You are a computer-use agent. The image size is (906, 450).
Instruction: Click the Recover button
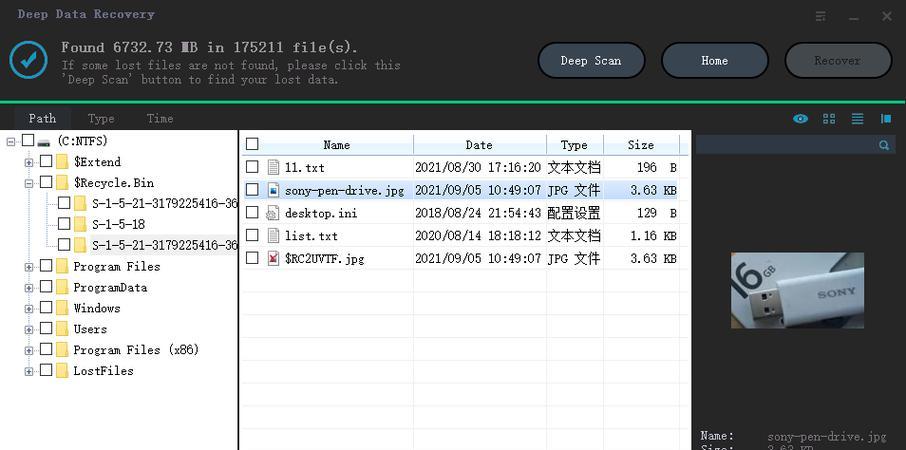pyautogui.click(x=838, y=61)
